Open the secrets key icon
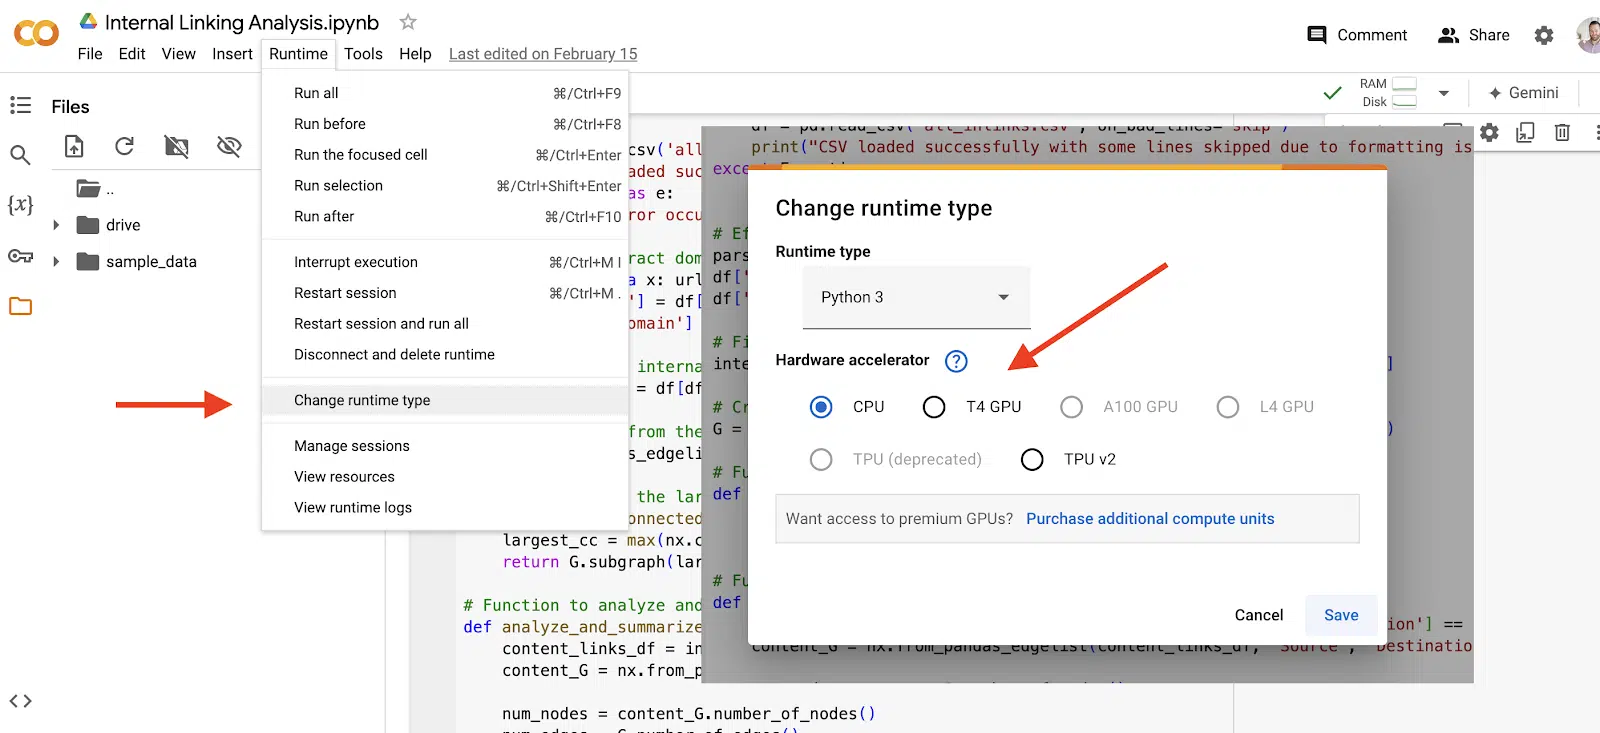This screenshot has width=1600, height=733. point(20,256)
